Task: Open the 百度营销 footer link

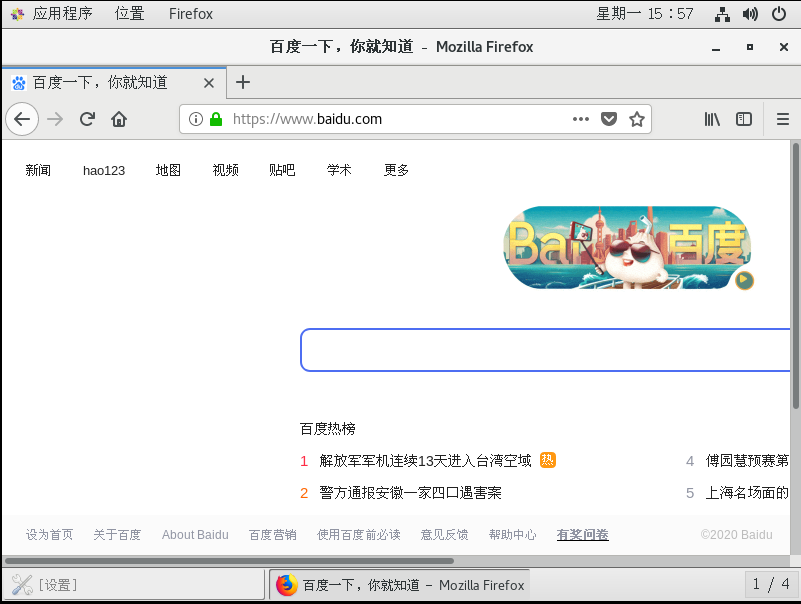Action: point(273,535)
